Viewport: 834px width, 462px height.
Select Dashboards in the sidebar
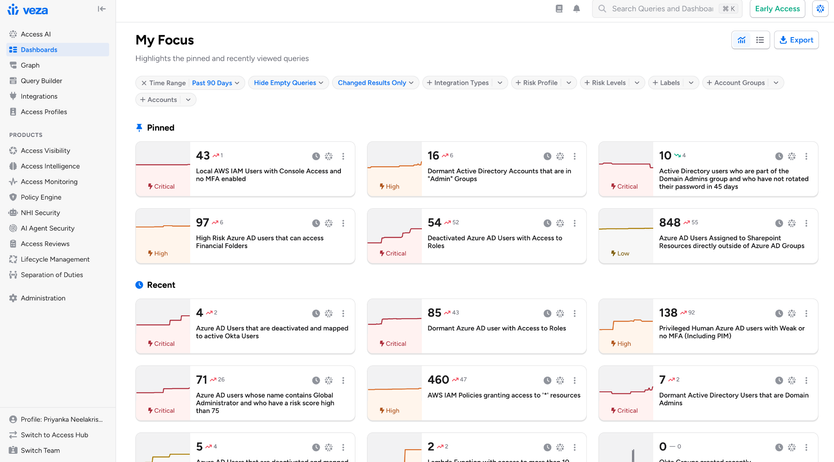(x=57, y=49)
